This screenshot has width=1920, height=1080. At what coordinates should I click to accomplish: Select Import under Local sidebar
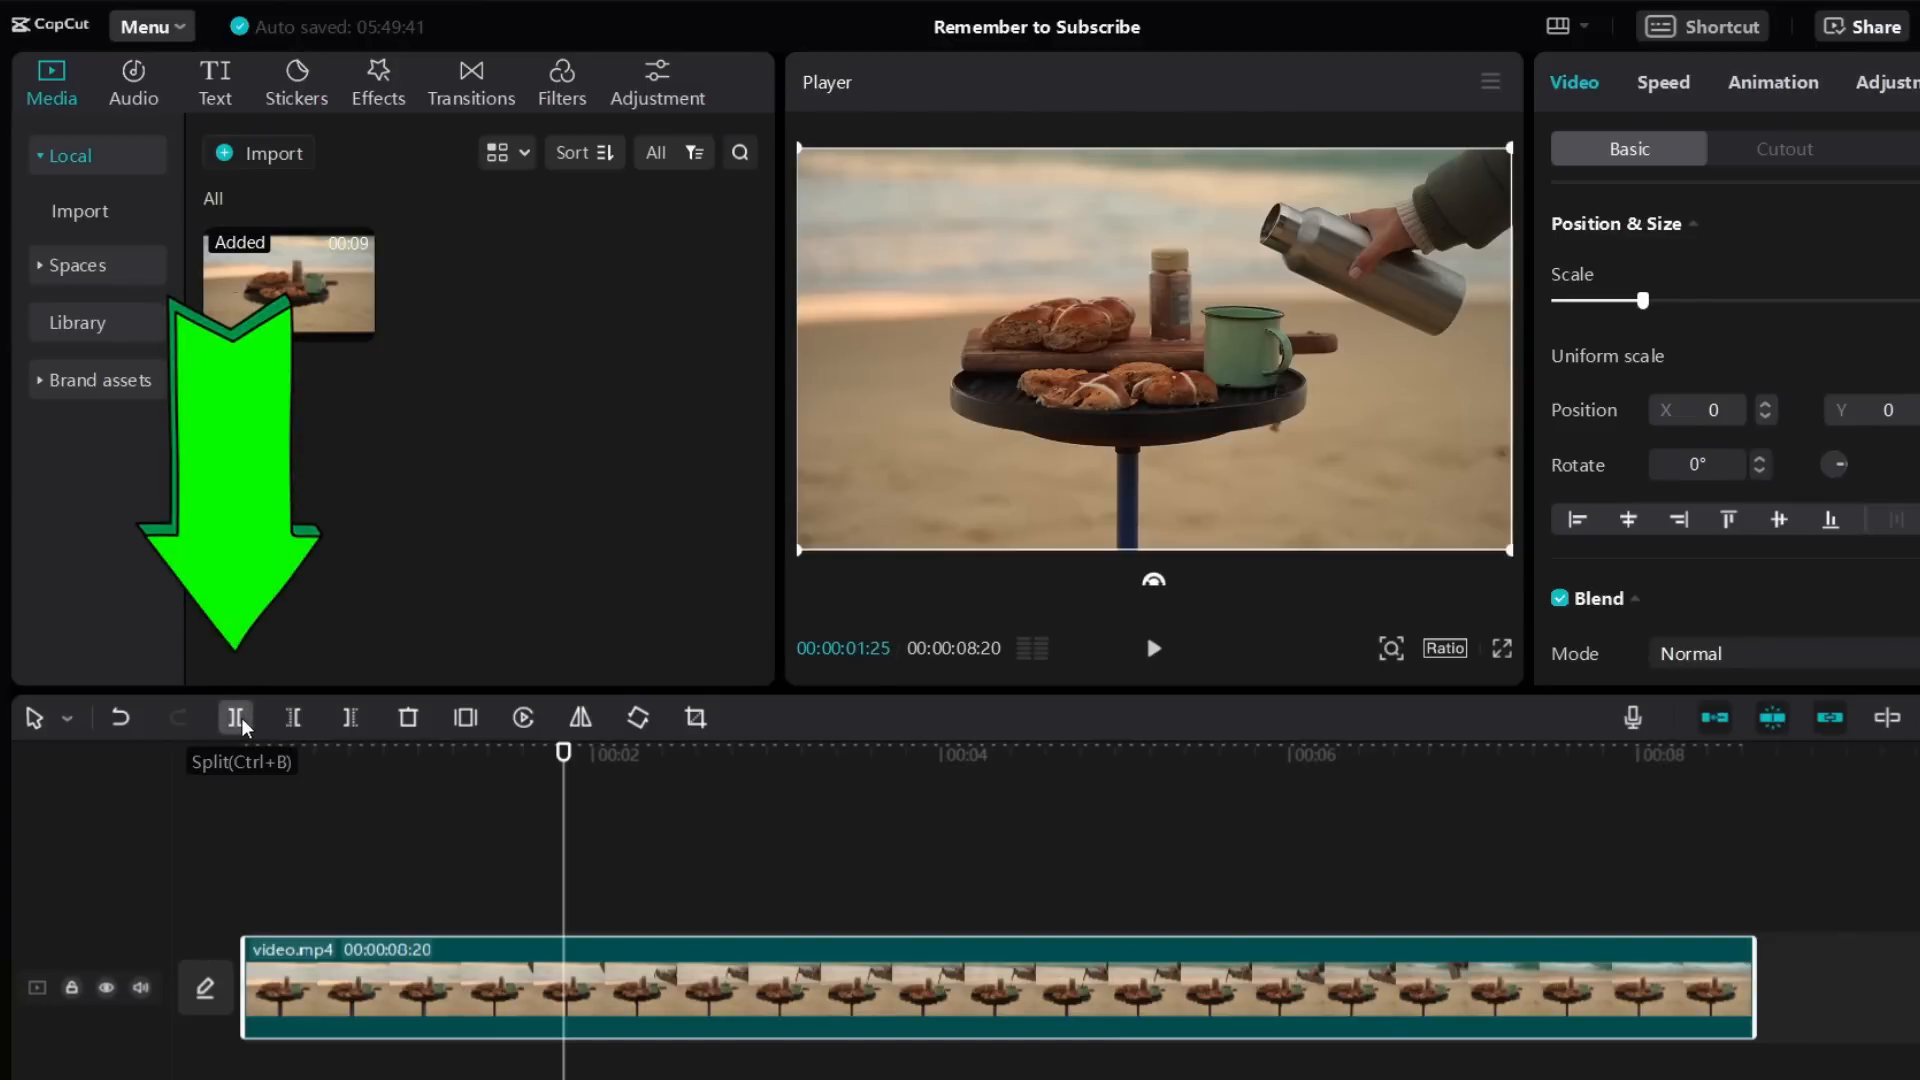click(x=80, y=211)
